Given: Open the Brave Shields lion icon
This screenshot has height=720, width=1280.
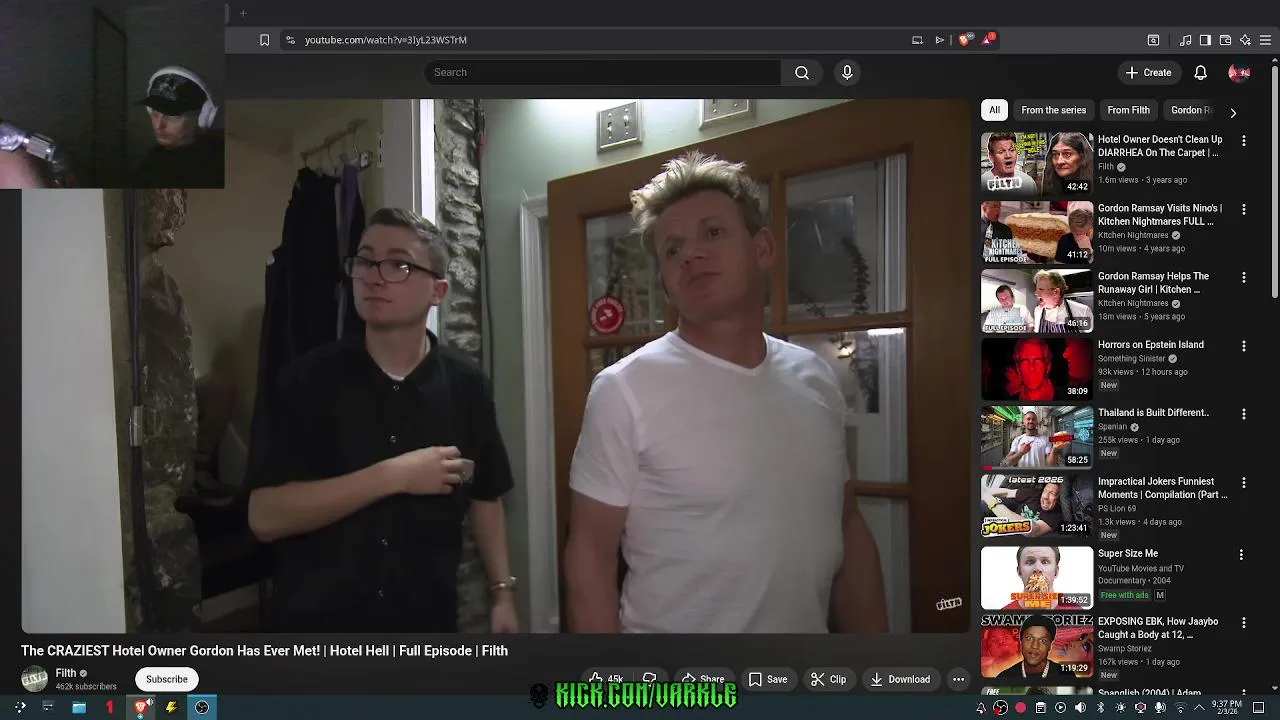Looking at the screenshot, I should (x=964, y=40).
